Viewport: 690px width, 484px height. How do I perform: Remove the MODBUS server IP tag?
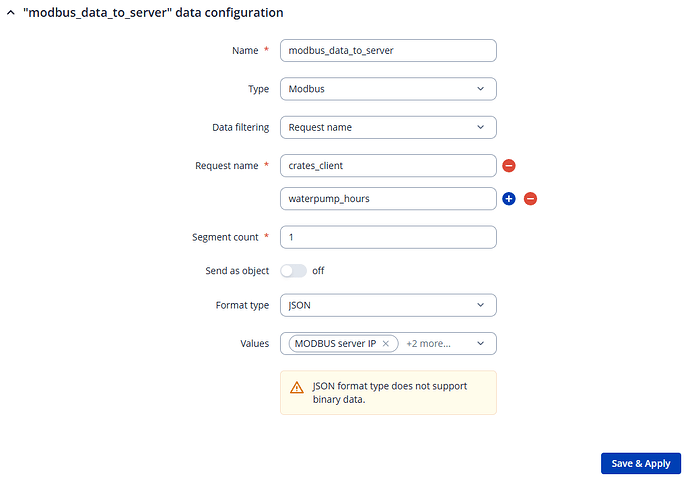tap(386, 343)
